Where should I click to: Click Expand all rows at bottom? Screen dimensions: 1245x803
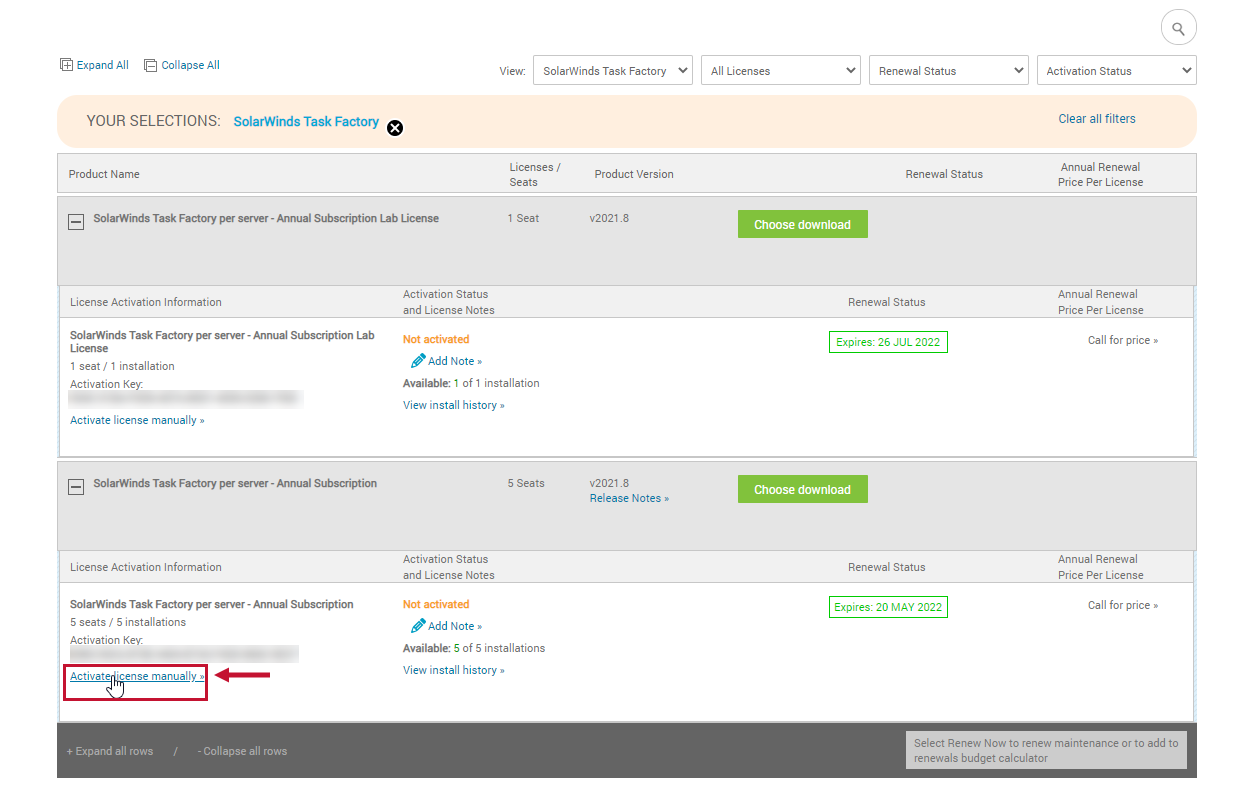coord(110,751)
